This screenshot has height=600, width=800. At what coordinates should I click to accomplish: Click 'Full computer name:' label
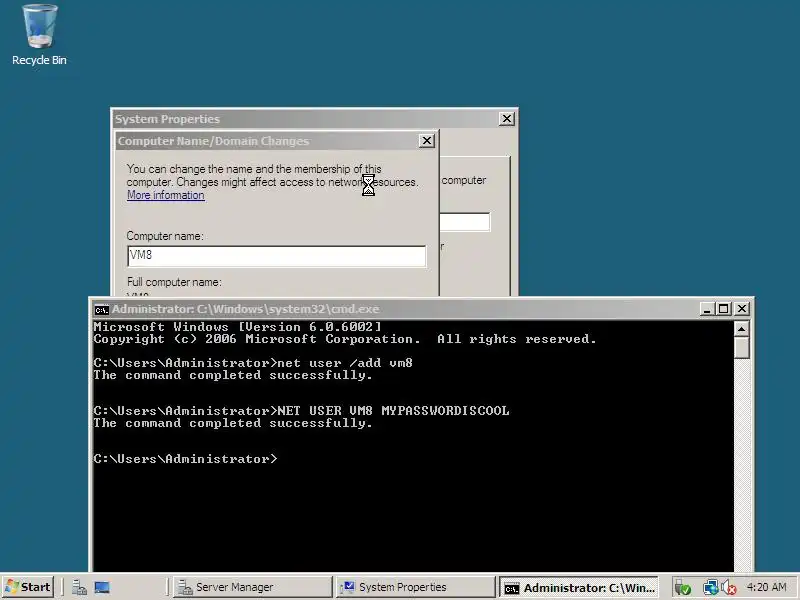coord(174,282)
